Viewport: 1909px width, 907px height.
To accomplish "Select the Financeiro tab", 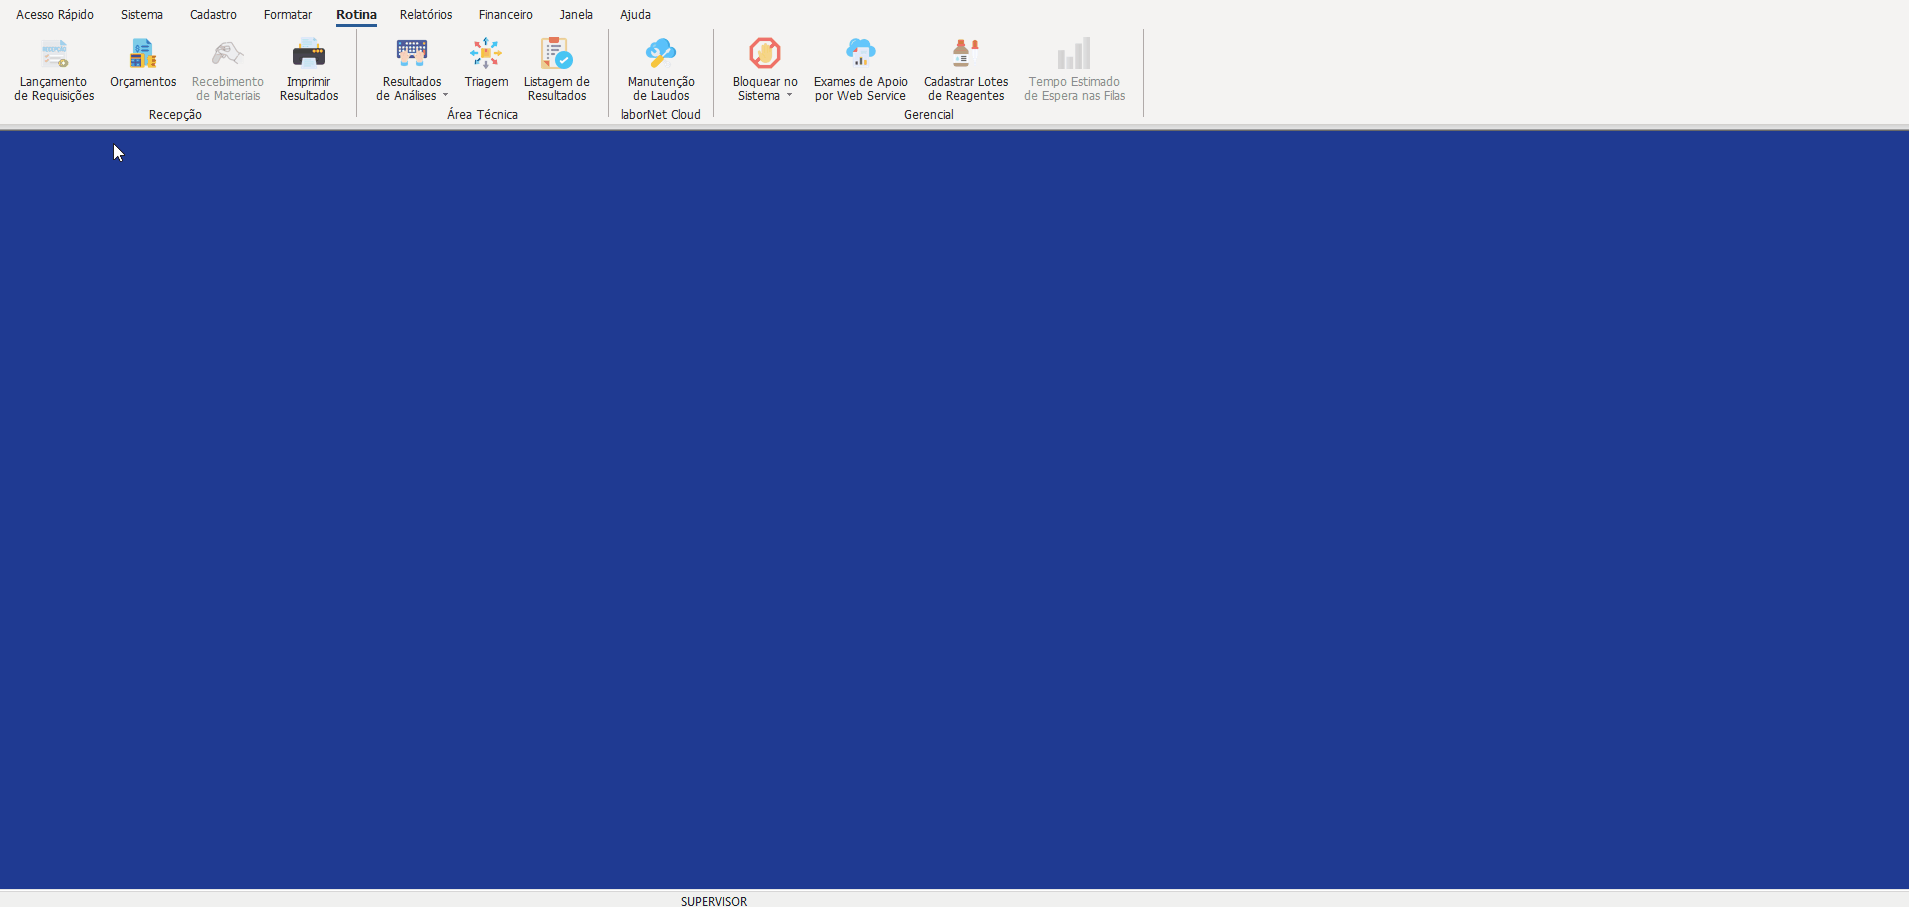I will point(505,15).
